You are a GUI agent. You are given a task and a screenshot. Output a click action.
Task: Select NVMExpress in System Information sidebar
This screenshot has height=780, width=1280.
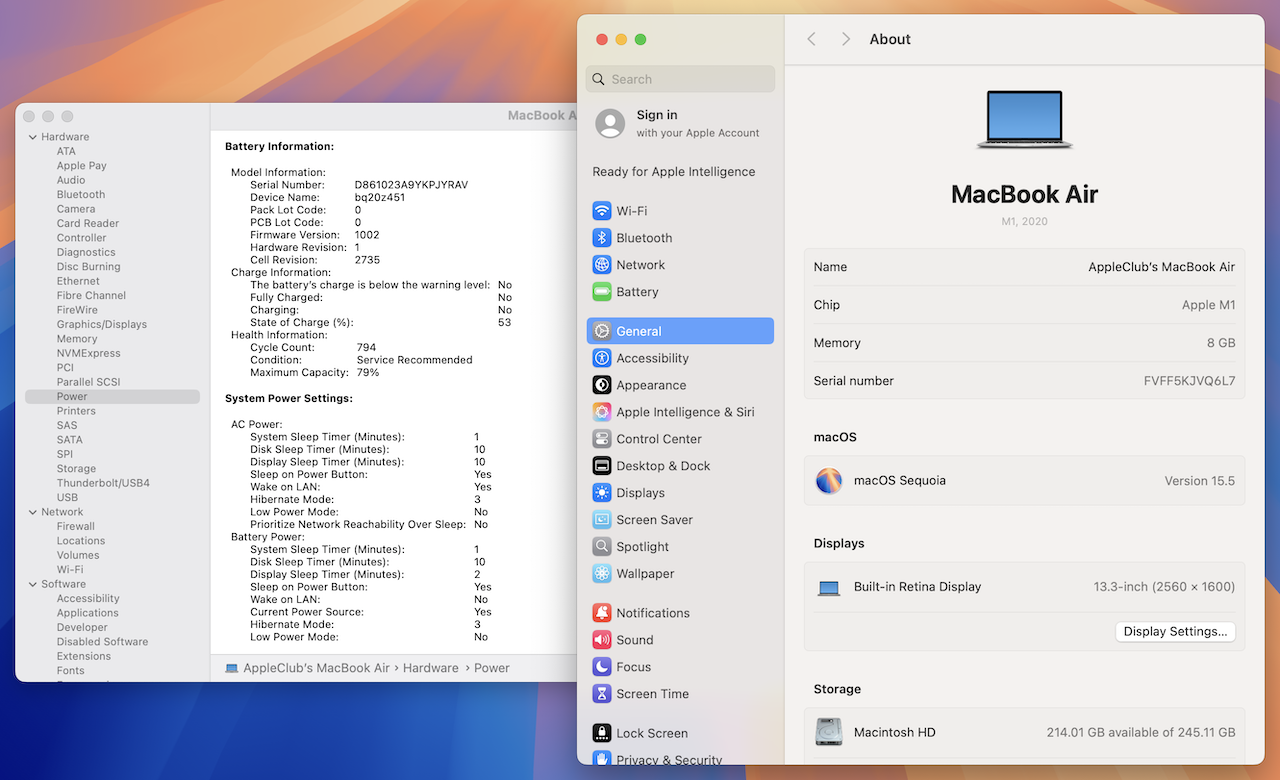pyautogui.click(x=88, y=353)
